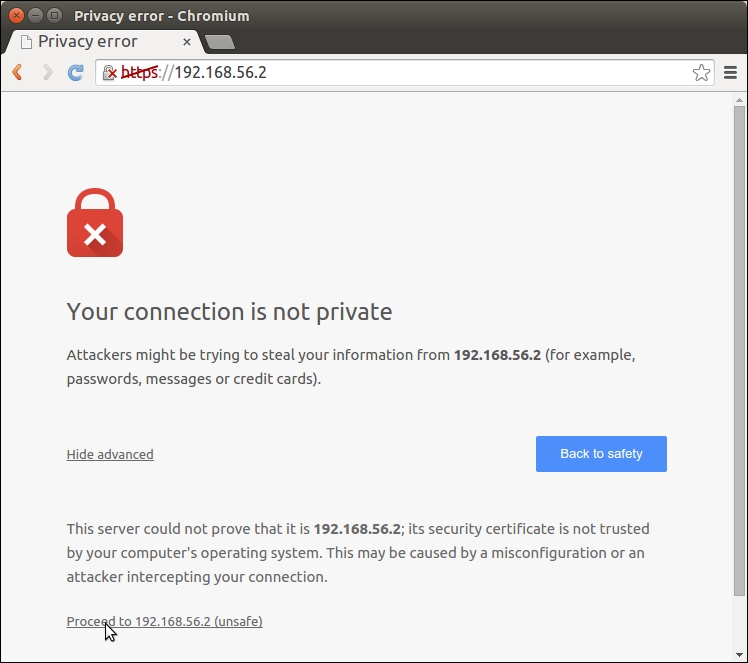This screenshot has height=663, width=748.
Task: Reload the current page
Action: pos(75,72)
